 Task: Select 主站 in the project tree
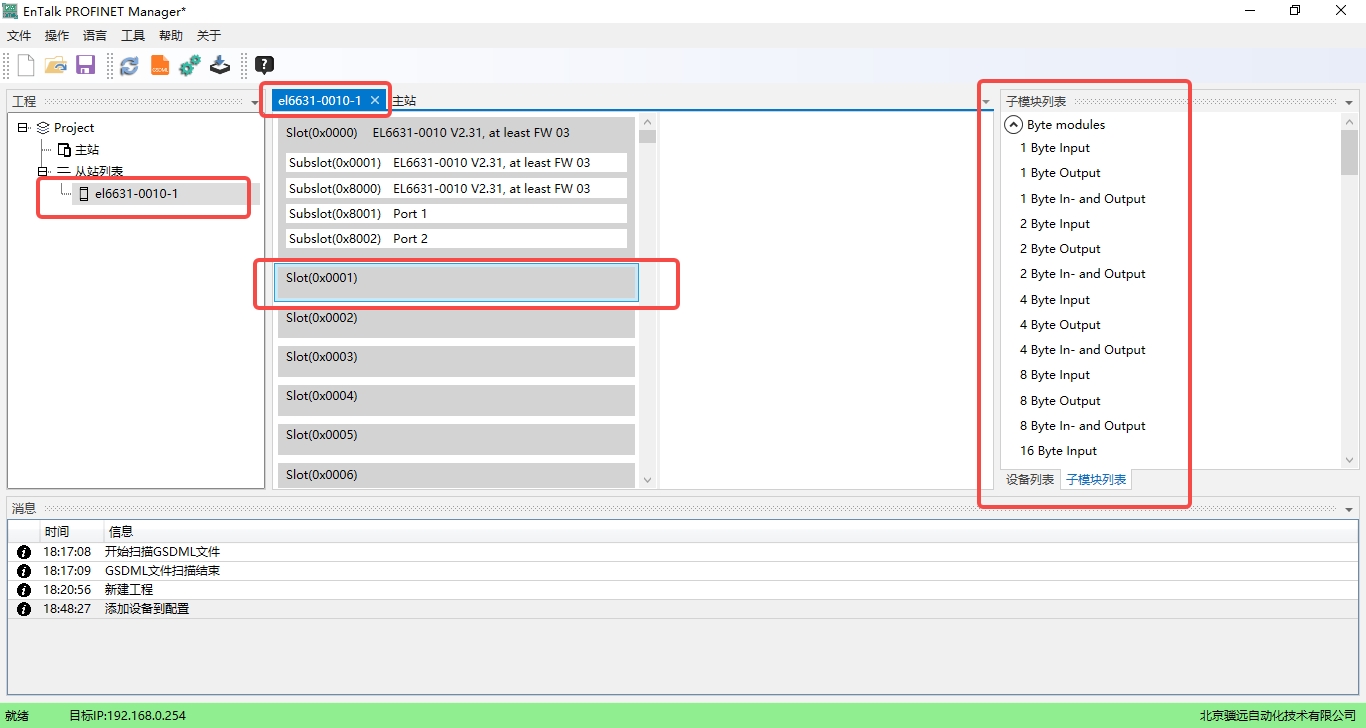pos(87,150)
